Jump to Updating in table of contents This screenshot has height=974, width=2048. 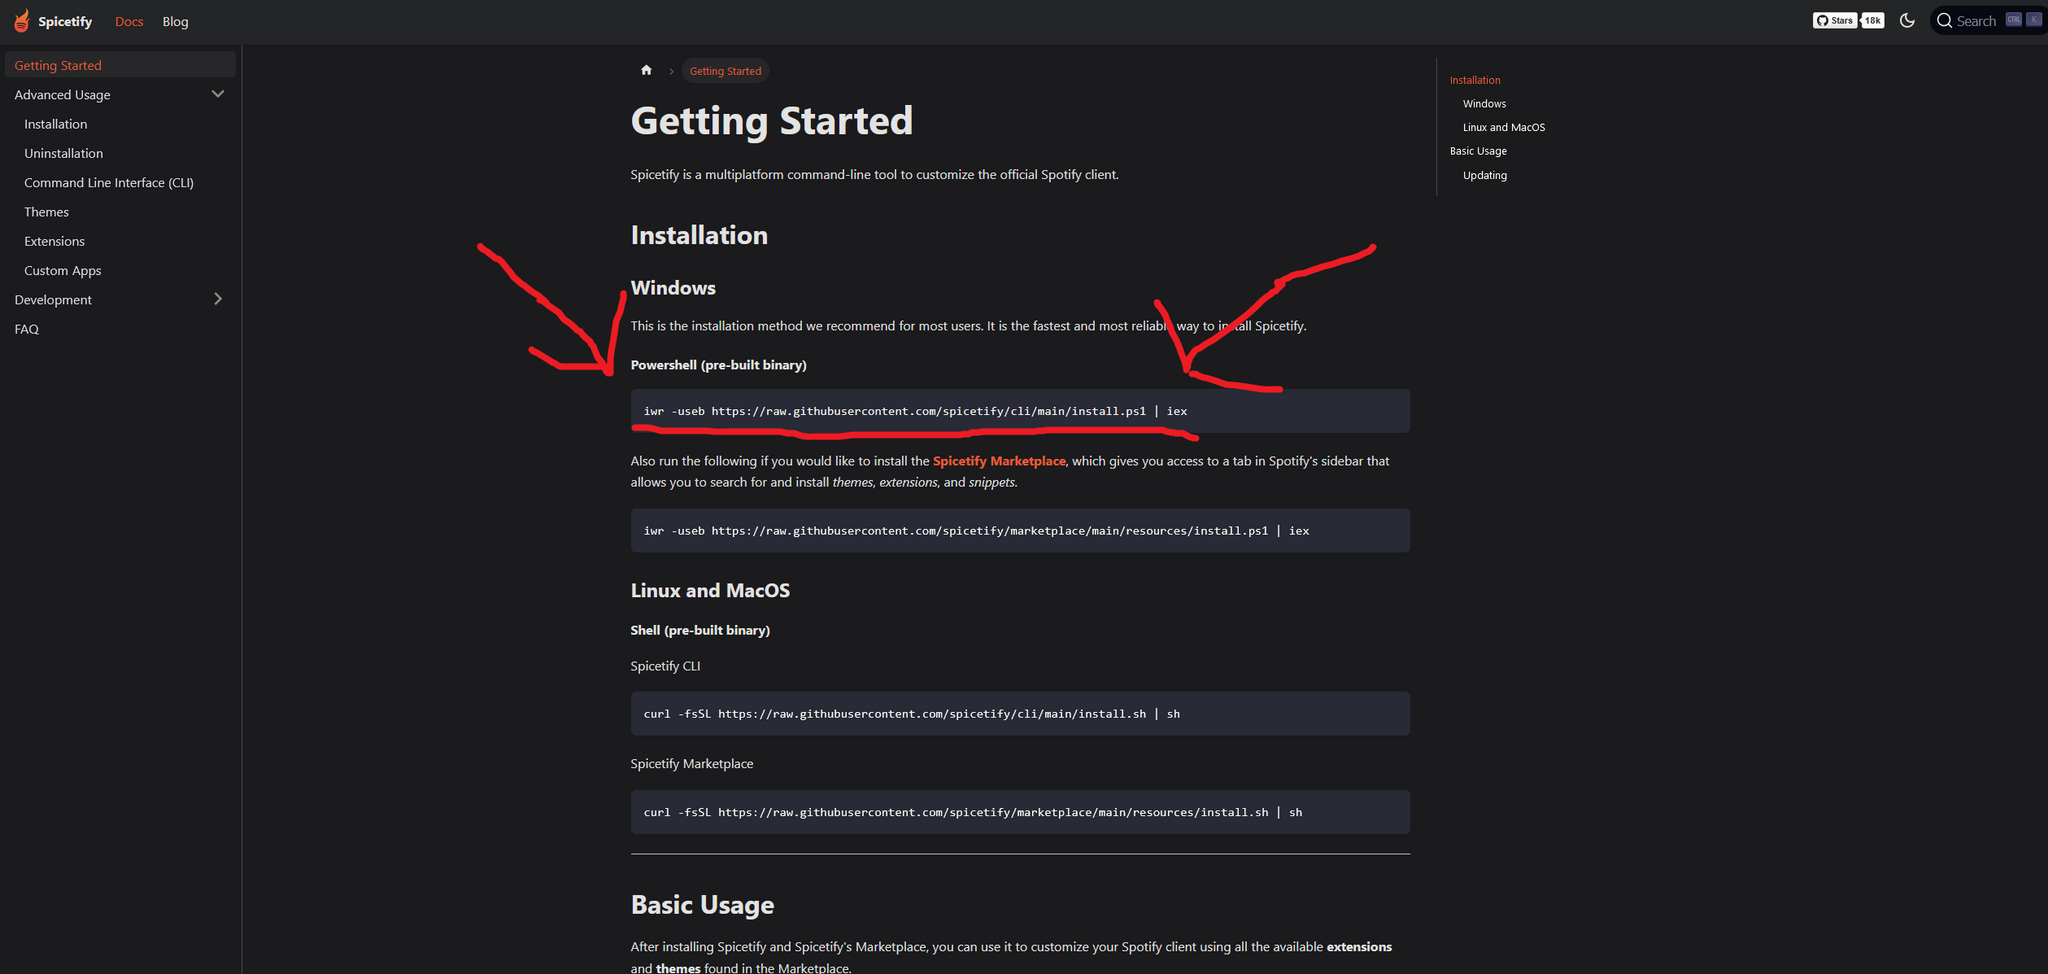[x=1485, y=175]
